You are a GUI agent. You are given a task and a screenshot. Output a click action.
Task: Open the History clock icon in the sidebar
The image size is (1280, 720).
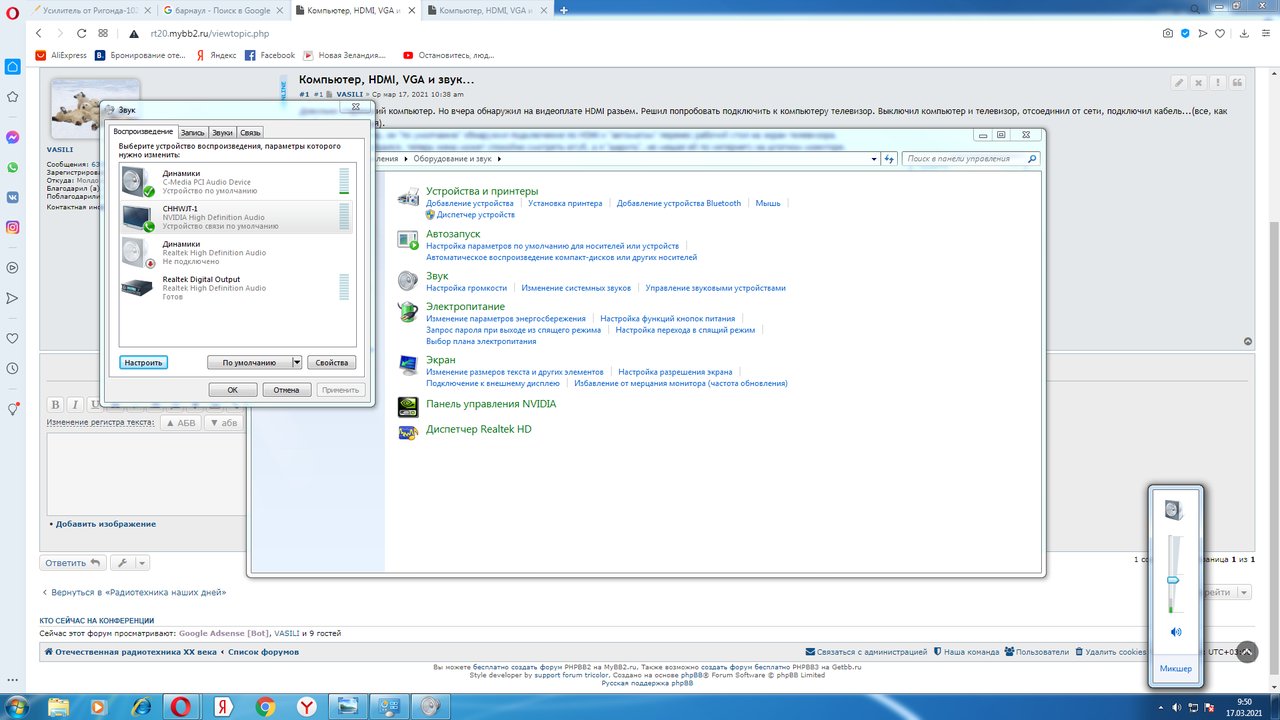(x=13, y=368)
